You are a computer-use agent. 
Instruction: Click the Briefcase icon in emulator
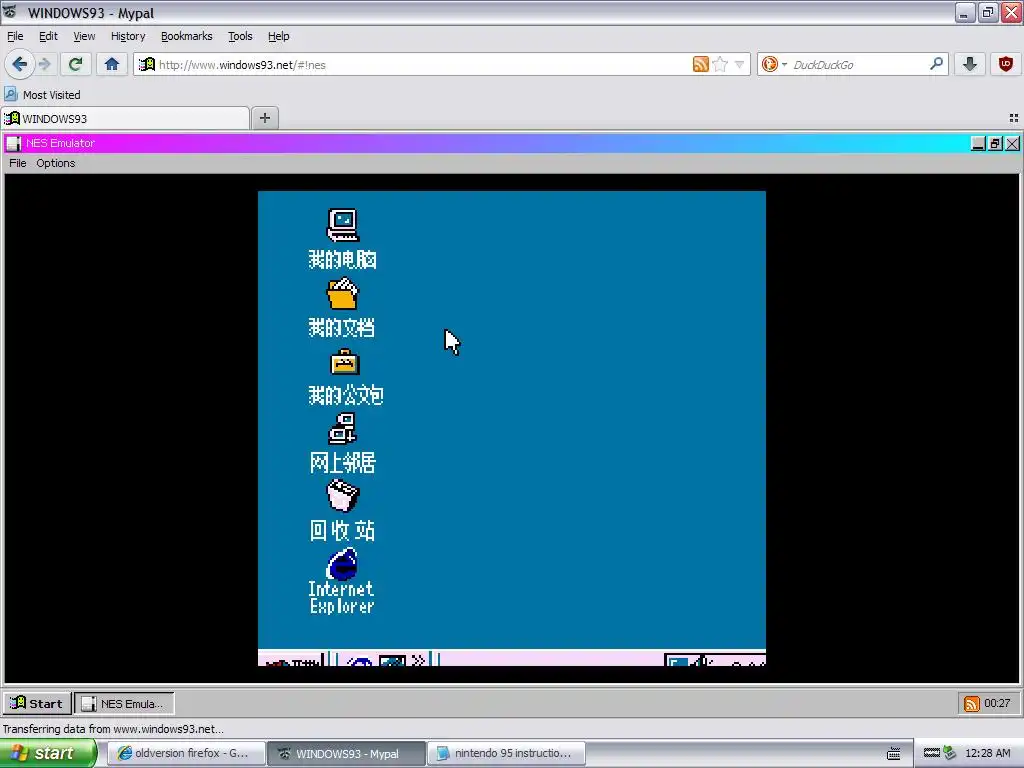(344, 362)
